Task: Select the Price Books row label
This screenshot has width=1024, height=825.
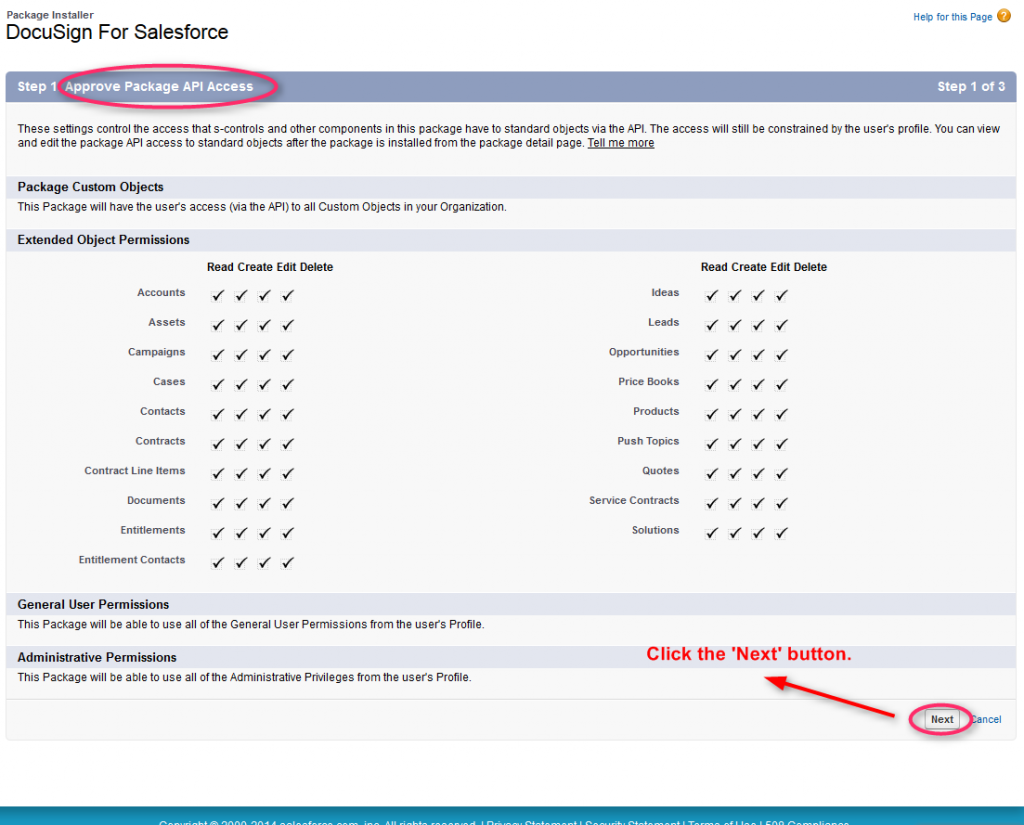Action: point(648,381)
